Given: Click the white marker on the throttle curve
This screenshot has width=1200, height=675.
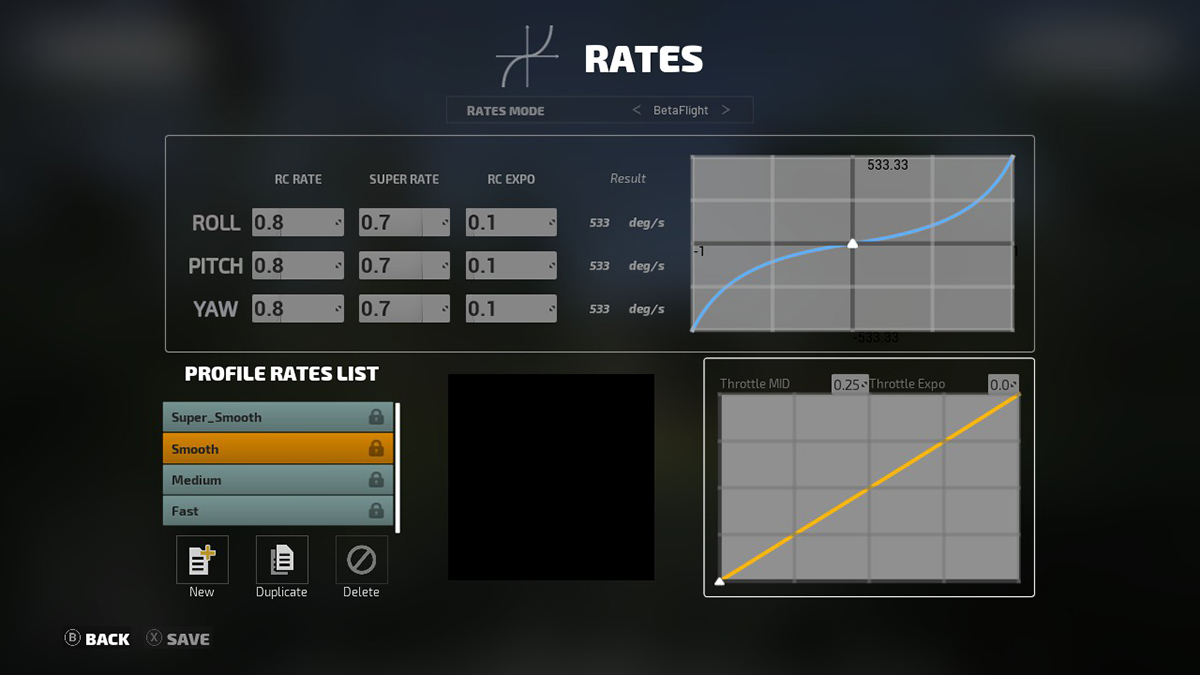Looking at the screenshot, I should click(x=719, y=580).
